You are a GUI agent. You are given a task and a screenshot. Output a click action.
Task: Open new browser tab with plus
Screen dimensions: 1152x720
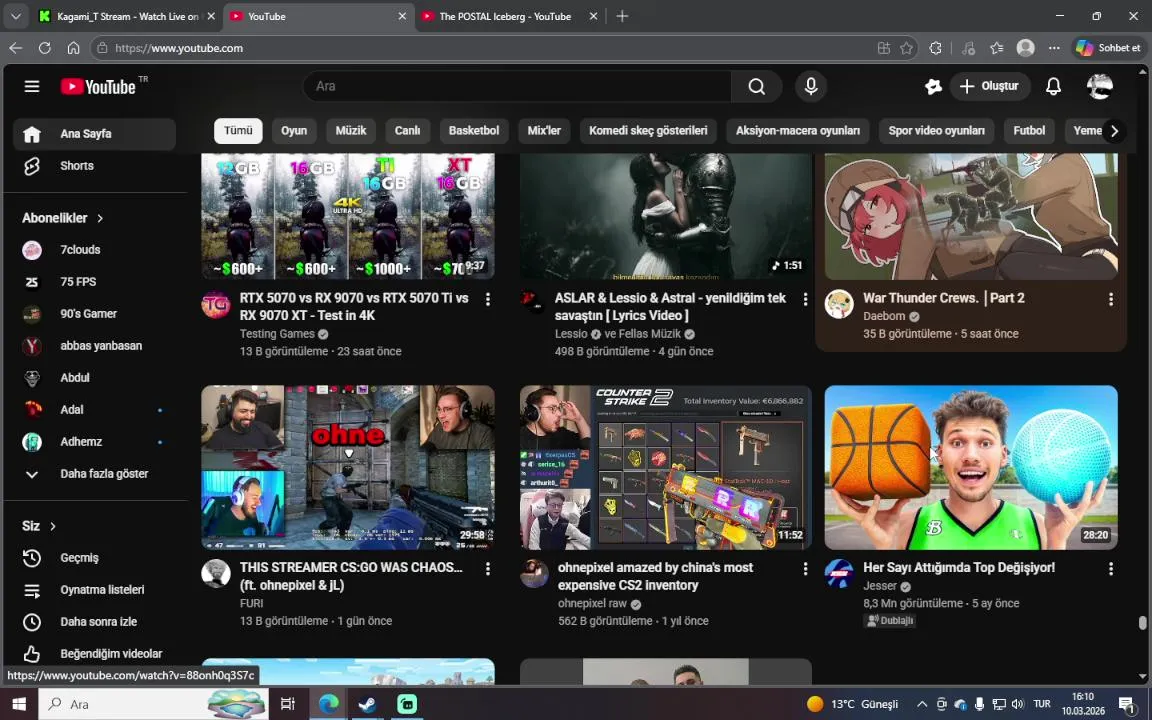[622, 16]
